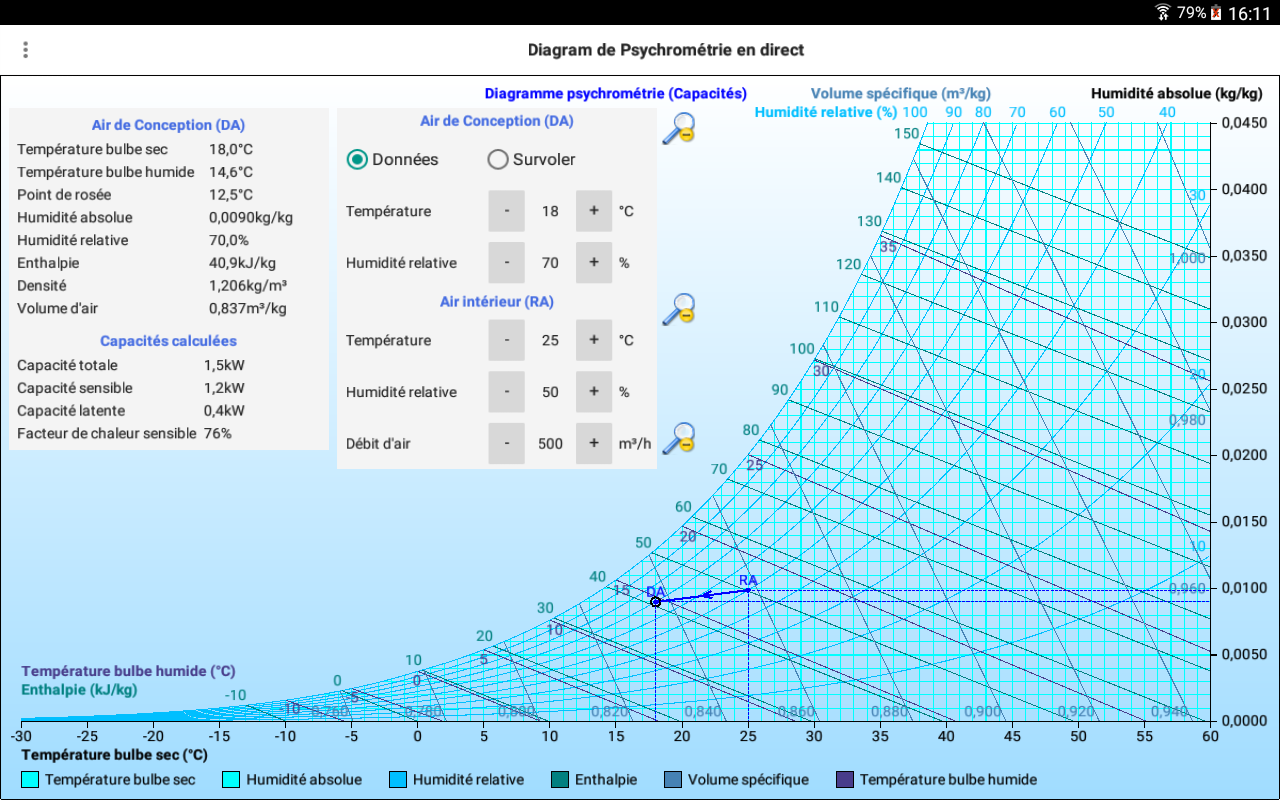
Task: Click the Air intérieur (RA) section heading
Action: point(497,301)
